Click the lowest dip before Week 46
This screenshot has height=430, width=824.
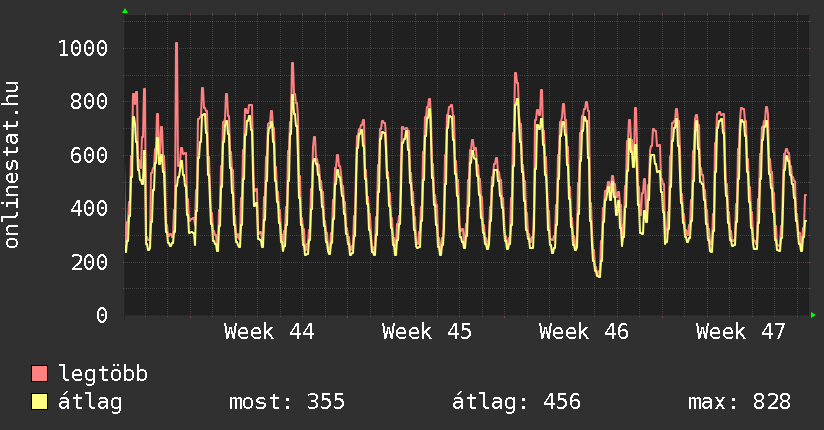click(x=598, y=275)
